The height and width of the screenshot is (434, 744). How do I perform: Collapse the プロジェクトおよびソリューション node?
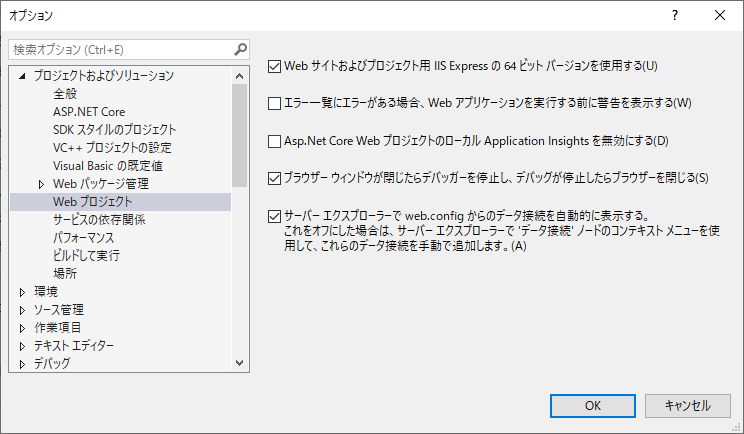(x=22, y=75)
